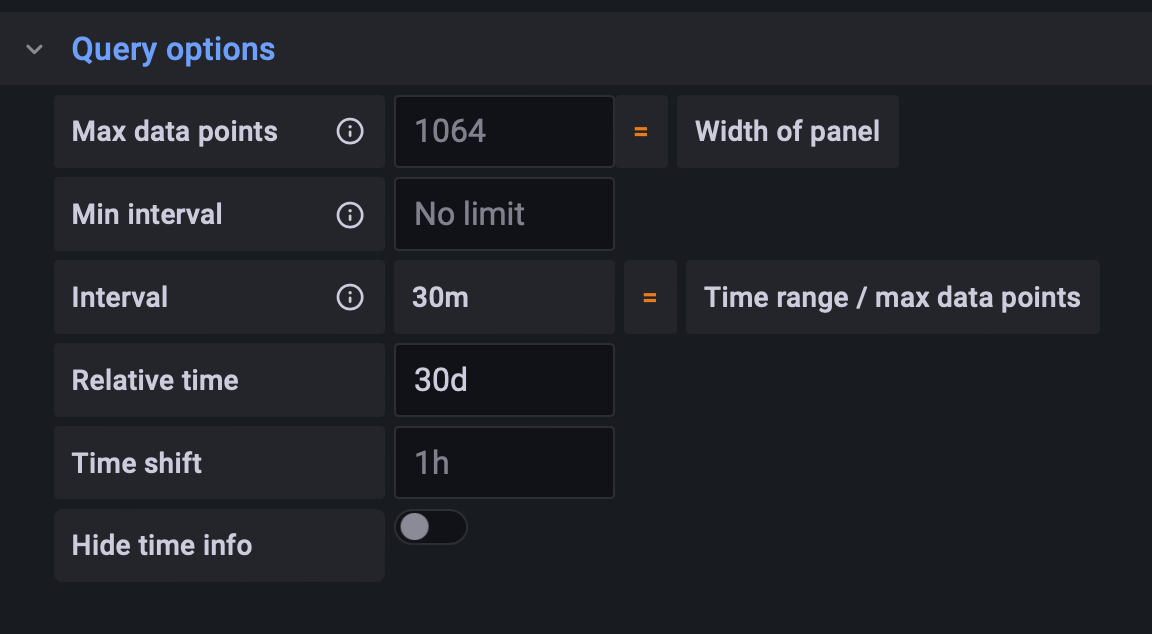The image size is (1152, 634).
Task: Click the info icon beside Interval
Action: tap(350, 297)
